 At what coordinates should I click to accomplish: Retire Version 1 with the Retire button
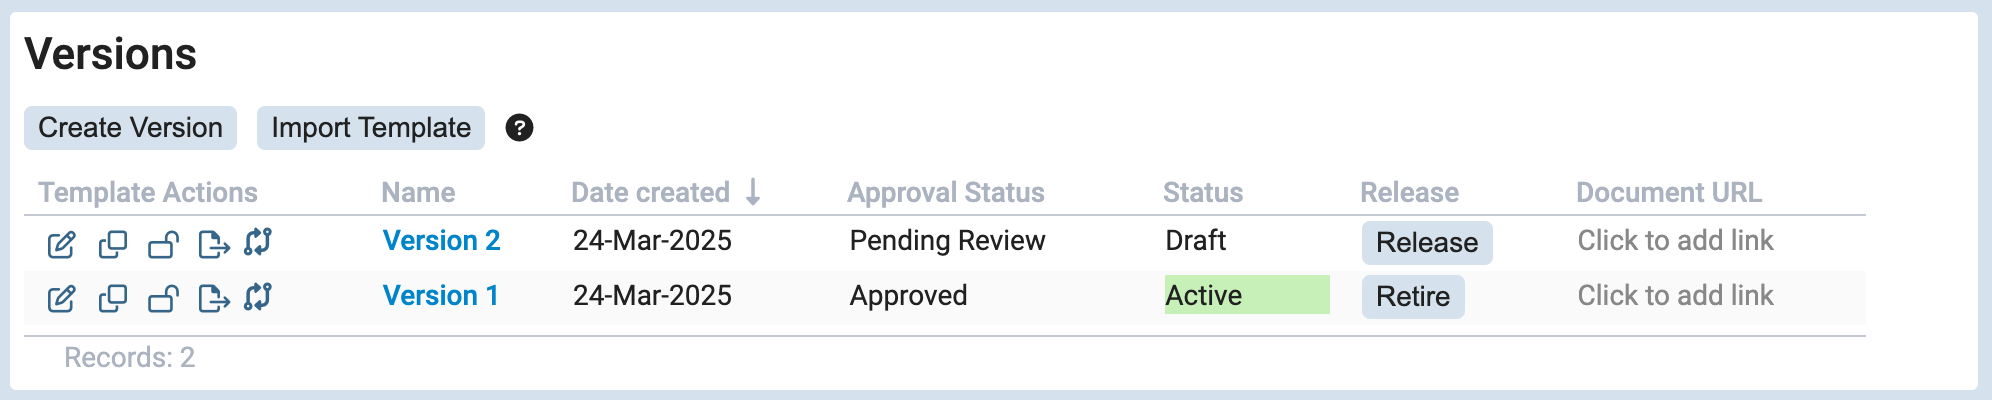point(1412,297)
